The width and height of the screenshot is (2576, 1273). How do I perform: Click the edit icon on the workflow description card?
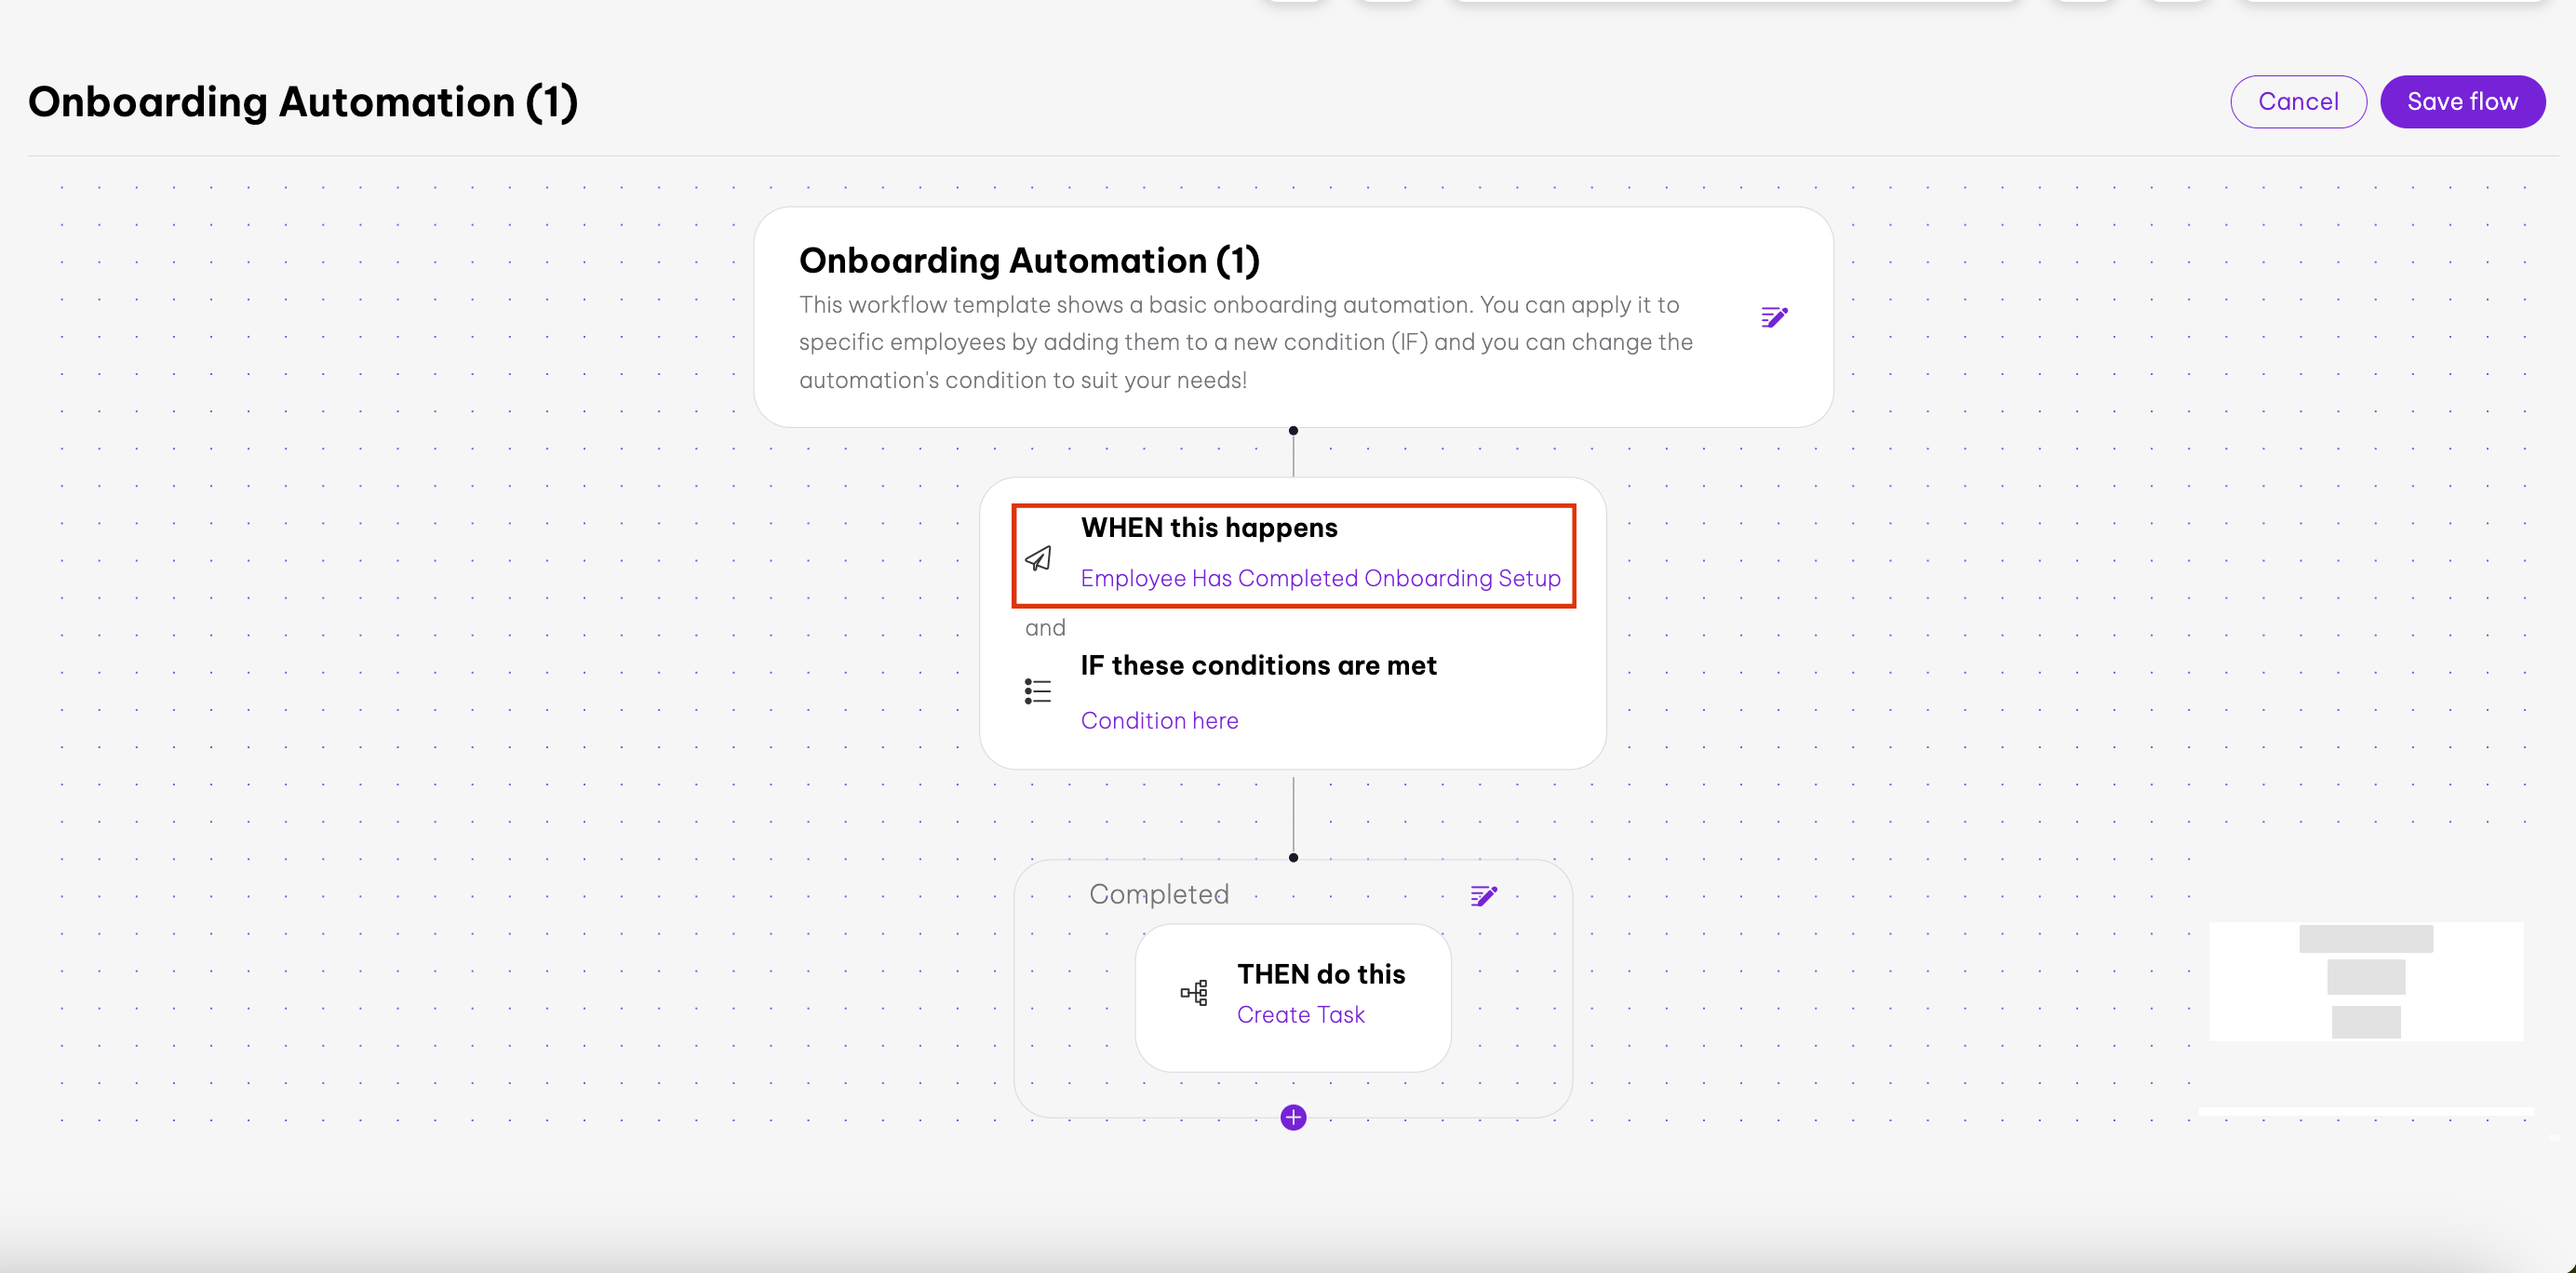click(x=1774, y=317)
